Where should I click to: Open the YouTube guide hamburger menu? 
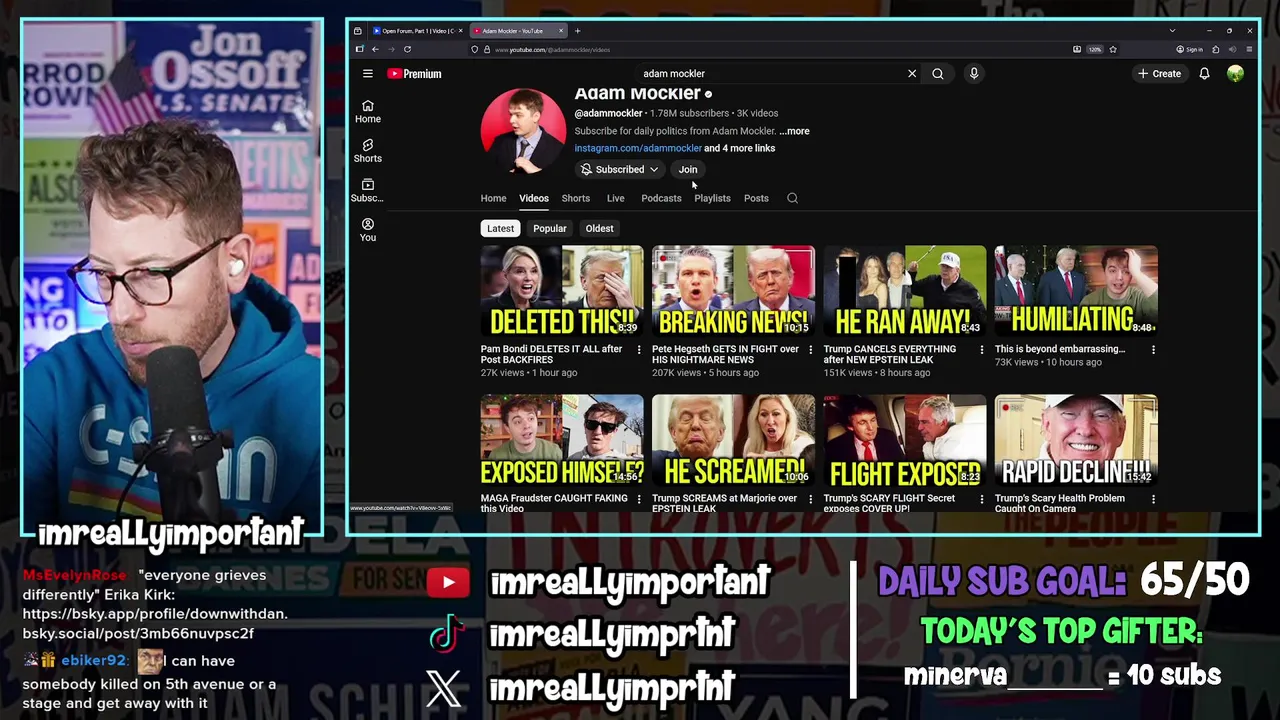click(368, 74)
